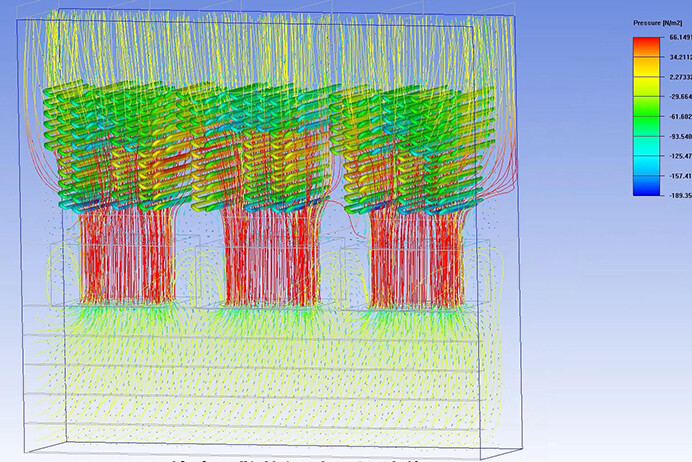Viewport: 692px width, 462px height.
Task: Click the -157.41 legend value
Action: 681,176
